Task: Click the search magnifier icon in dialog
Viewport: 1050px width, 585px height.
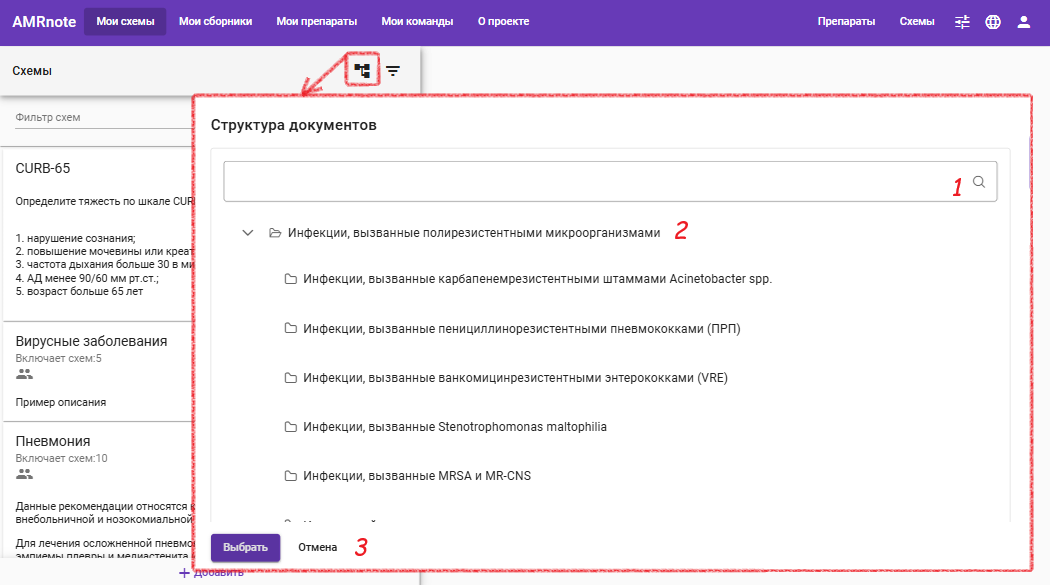Action: [979, 181]
